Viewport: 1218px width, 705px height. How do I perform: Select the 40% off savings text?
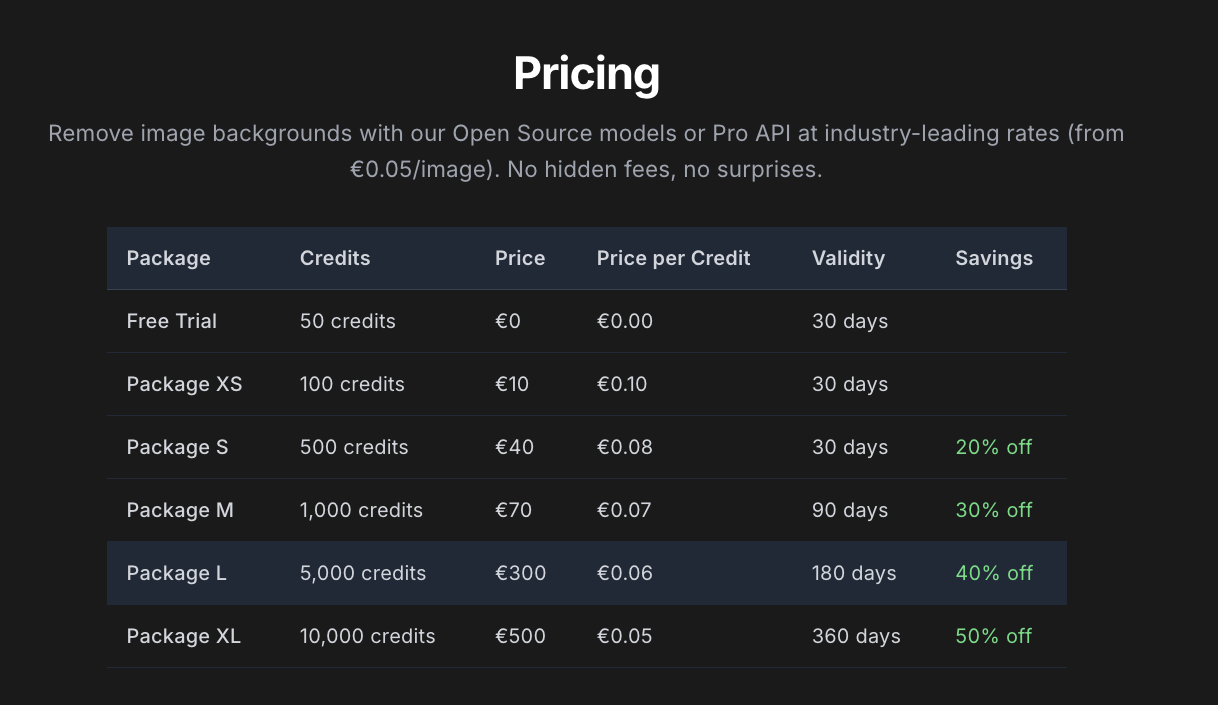click(993, 573)
